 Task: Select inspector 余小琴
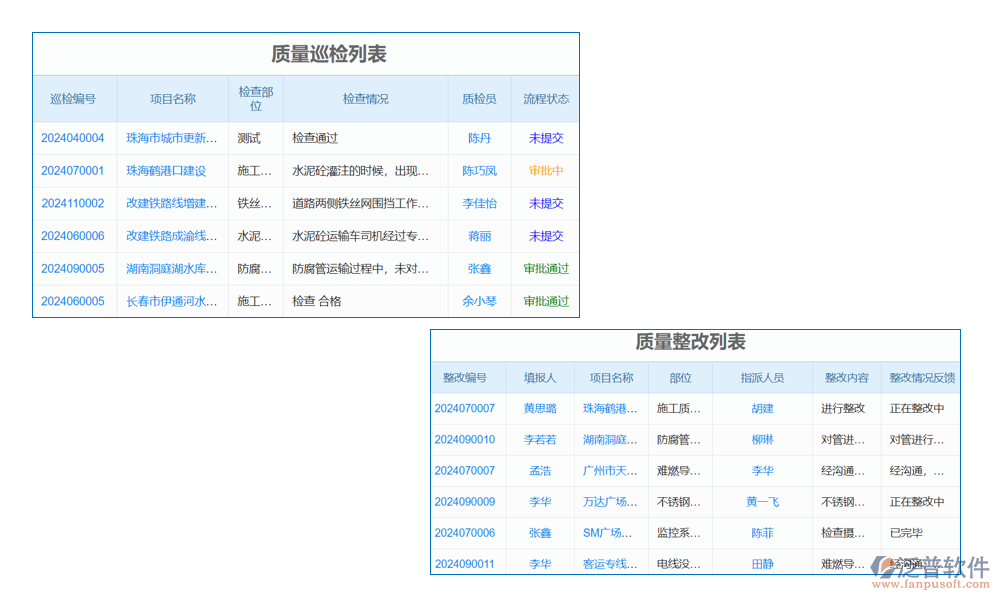tap(479, 301)
